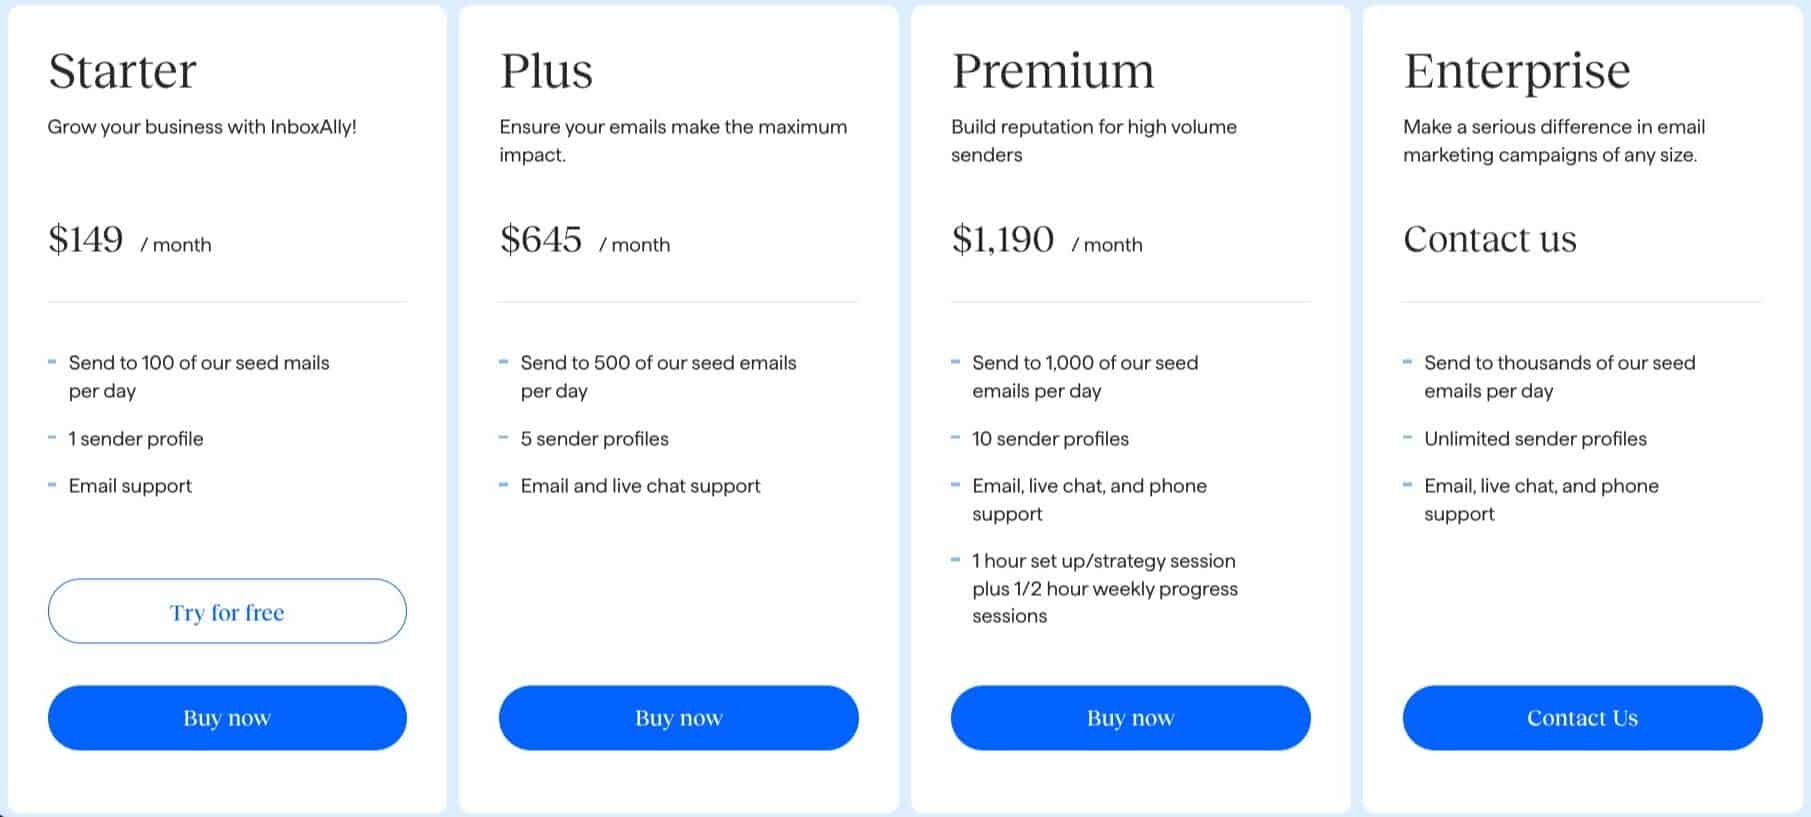Click the $149 per month price
This screenshot has height=817, width=1811.
coord(130,239)
